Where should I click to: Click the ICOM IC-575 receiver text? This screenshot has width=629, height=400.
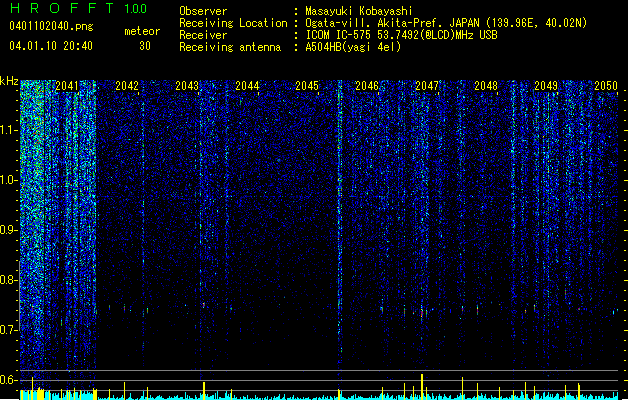[401, 35]
